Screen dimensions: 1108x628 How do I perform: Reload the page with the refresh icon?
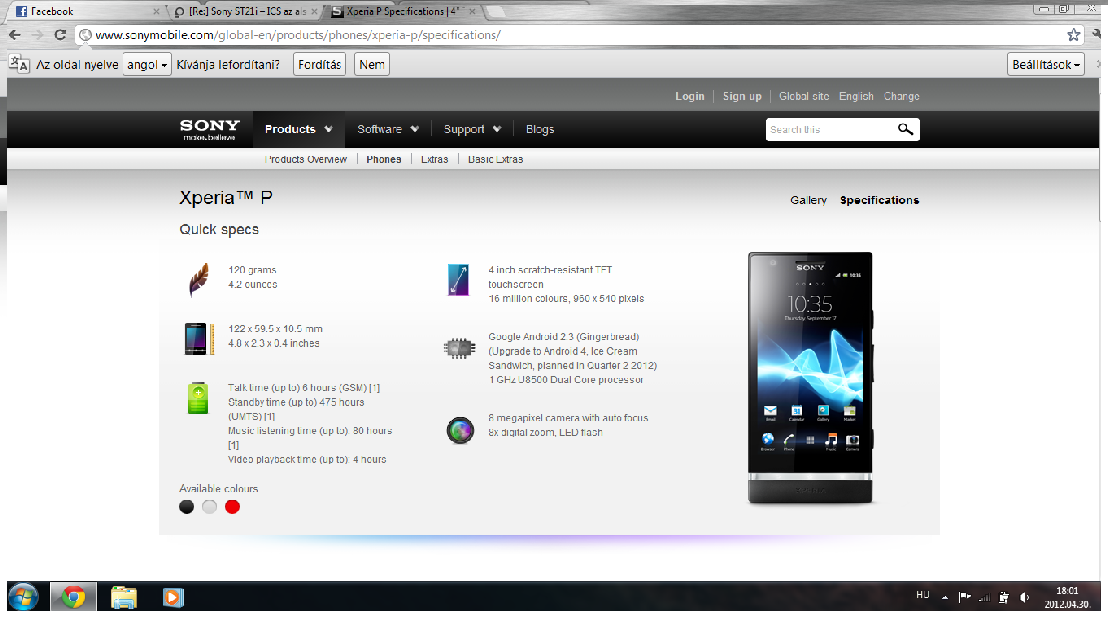pyautogui.click(x=60, y=35)
